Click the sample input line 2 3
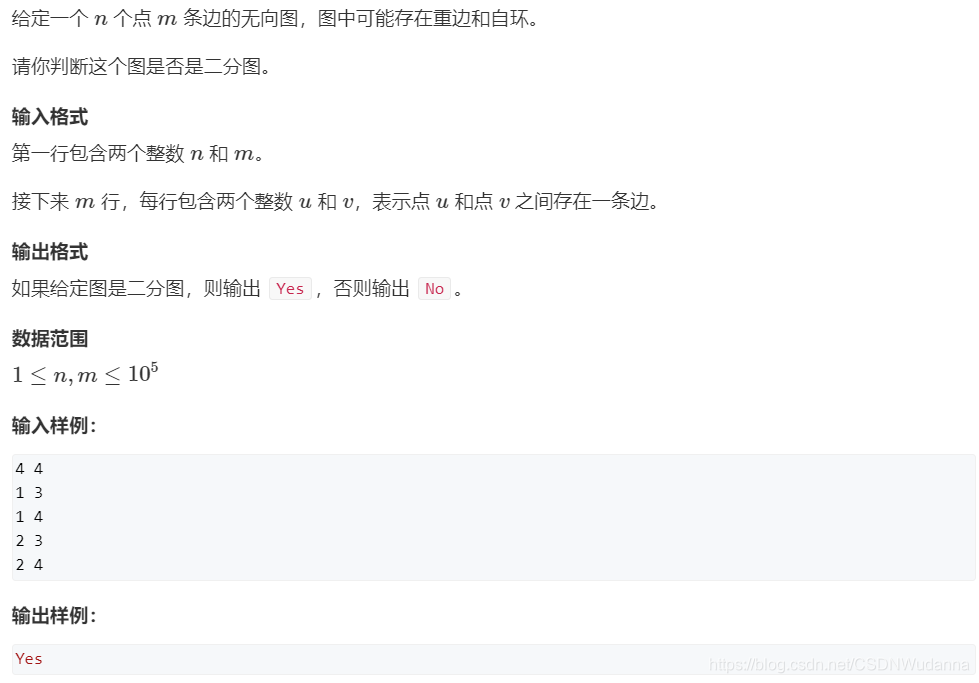Viewport: 979px width, 683px height. [29, 541]
